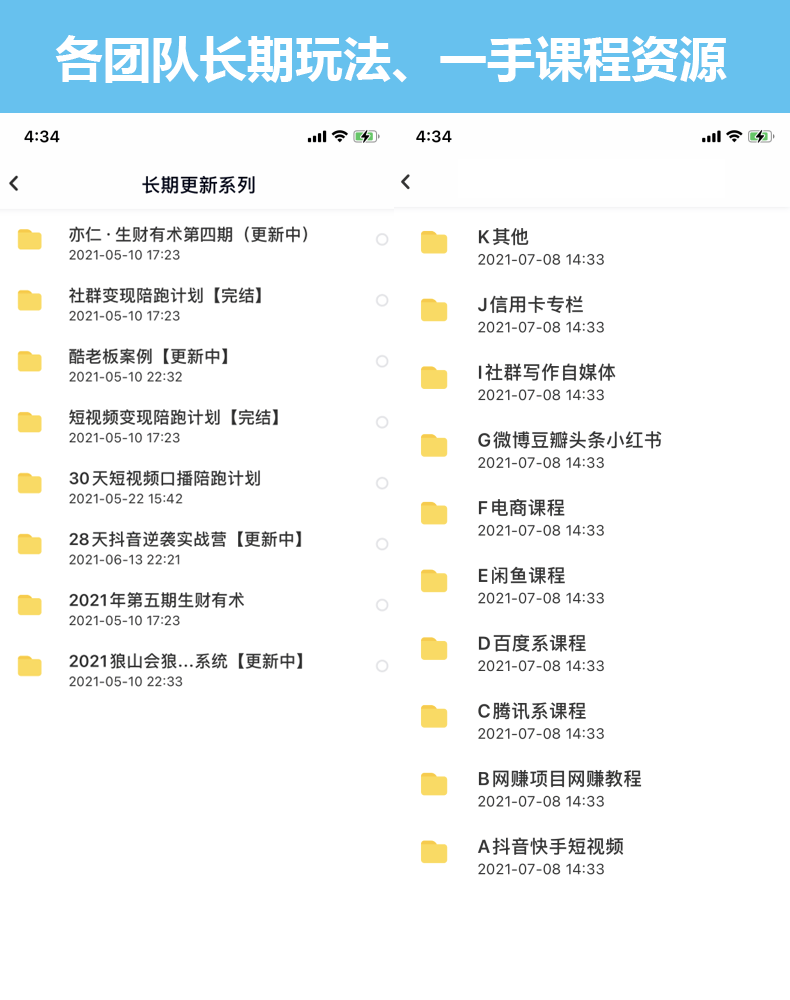Select radio circle for 社群变现陪跑计划【完结】
The height and width of the screenshot is (1000, 790).
tap(382, 300)
